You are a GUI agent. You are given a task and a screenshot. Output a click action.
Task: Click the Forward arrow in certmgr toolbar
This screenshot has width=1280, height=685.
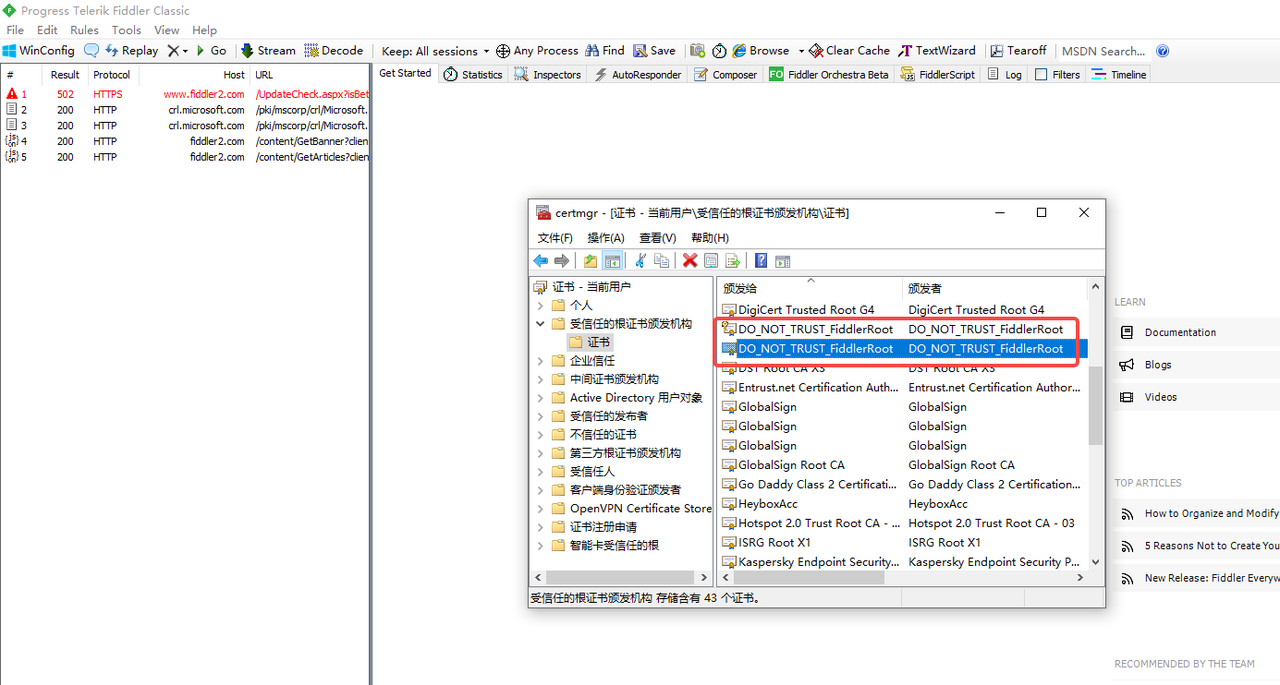point(561,261)
